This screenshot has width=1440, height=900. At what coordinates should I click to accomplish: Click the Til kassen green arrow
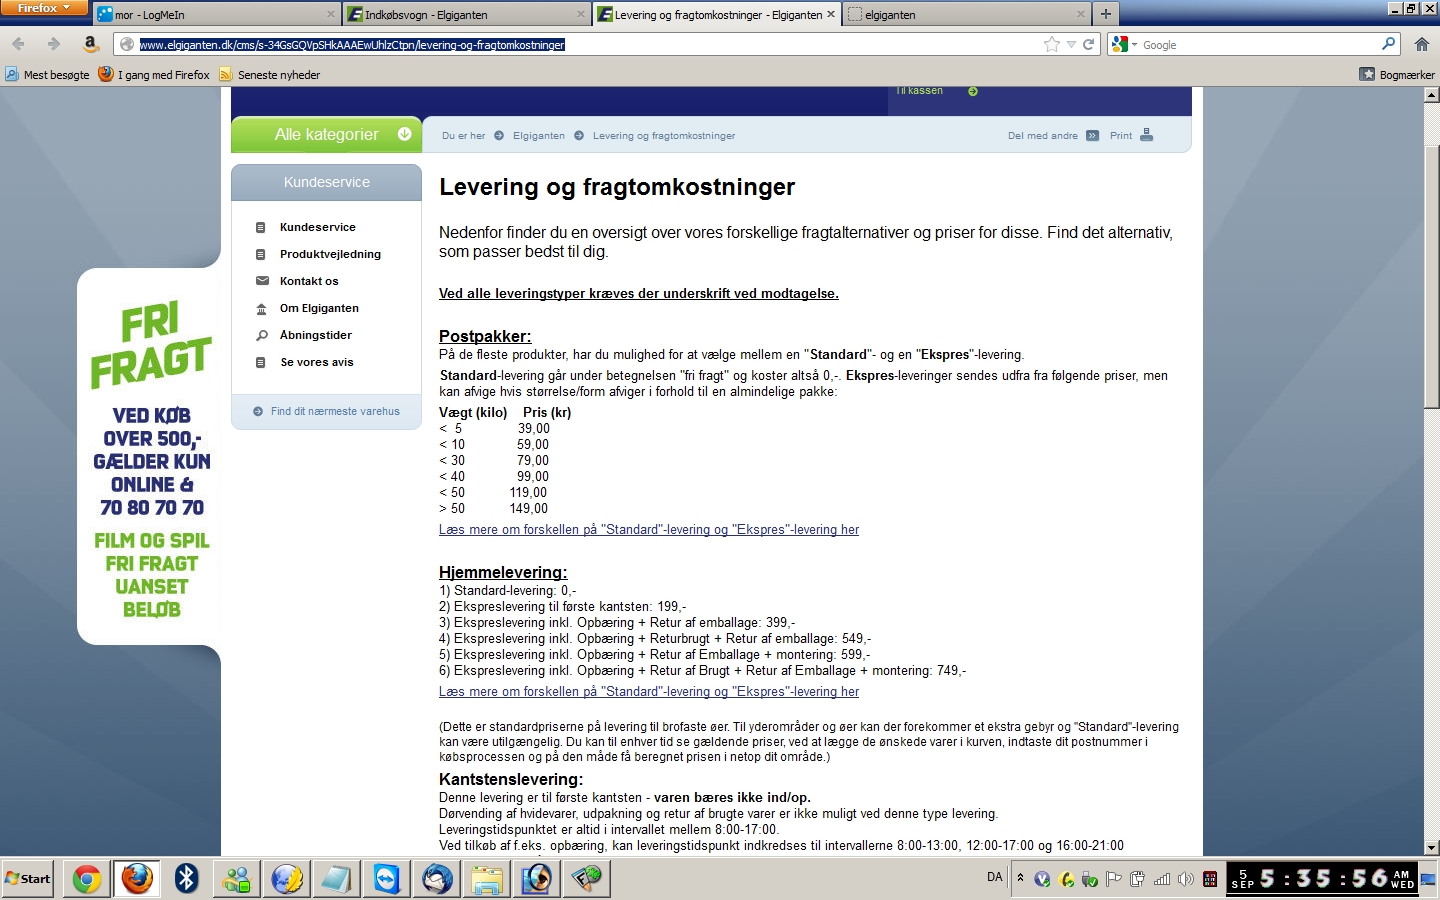tap(973, 91)
